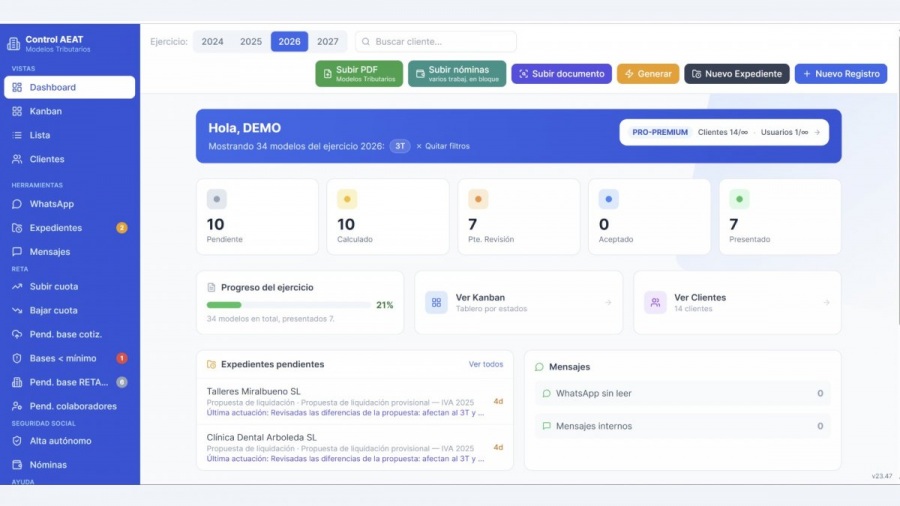Open the PRO-PREMIUM plan badge

pos(660,132)
